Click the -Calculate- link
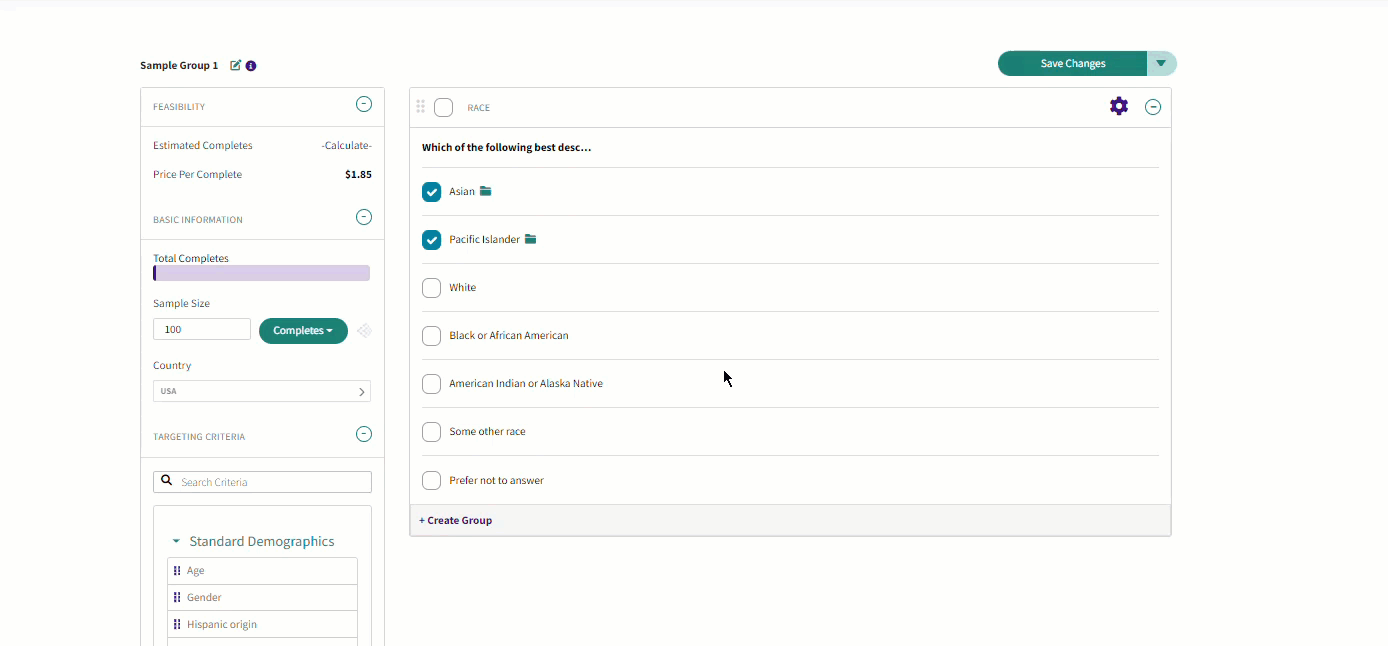The image size is (1388, 646). 346,145
